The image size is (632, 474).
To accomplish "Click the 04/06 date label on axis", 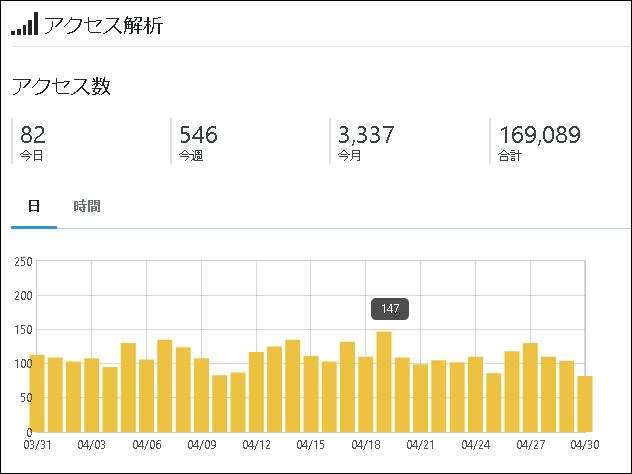I will [x=147, y=445].
